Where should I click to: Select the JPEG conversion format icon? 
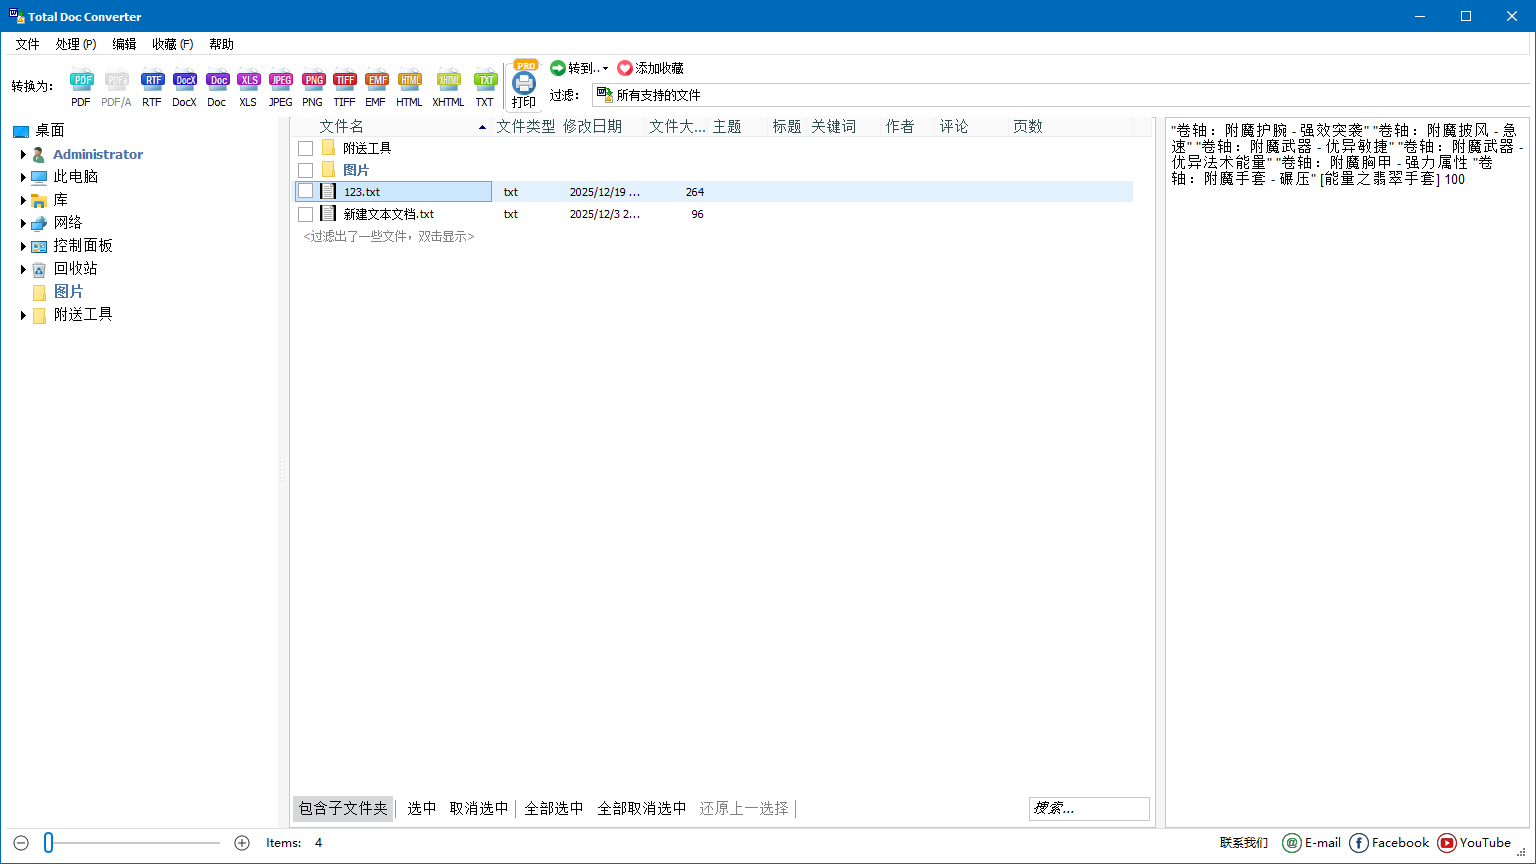pyautogui.click(x=281, y=80)
